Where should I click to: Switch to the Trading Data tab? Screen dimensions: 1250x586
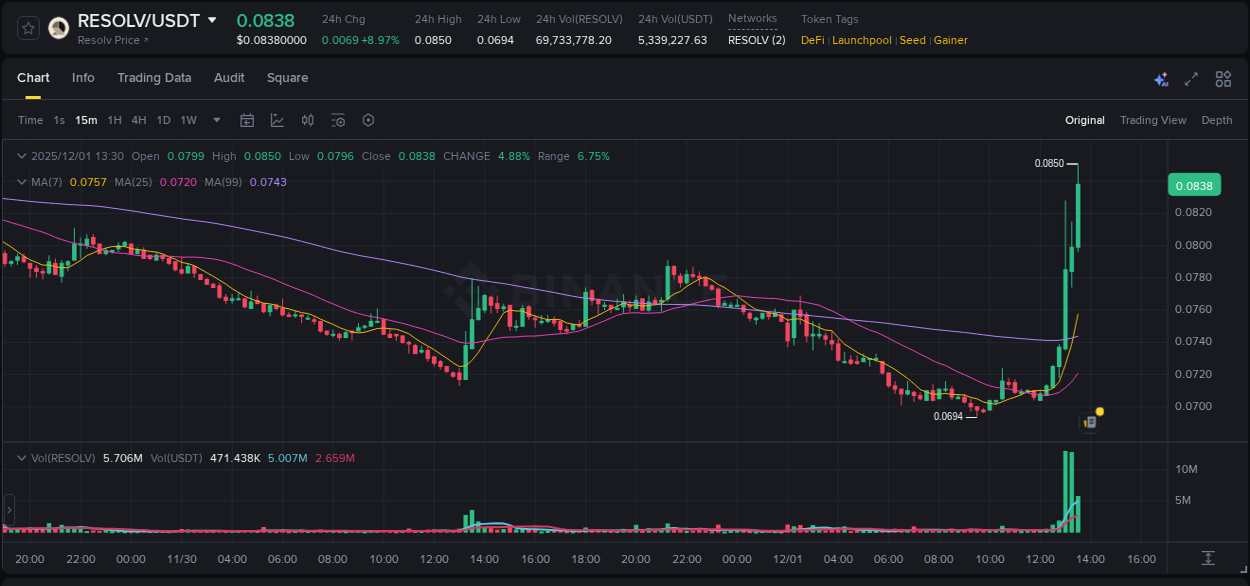pos(154,78)
